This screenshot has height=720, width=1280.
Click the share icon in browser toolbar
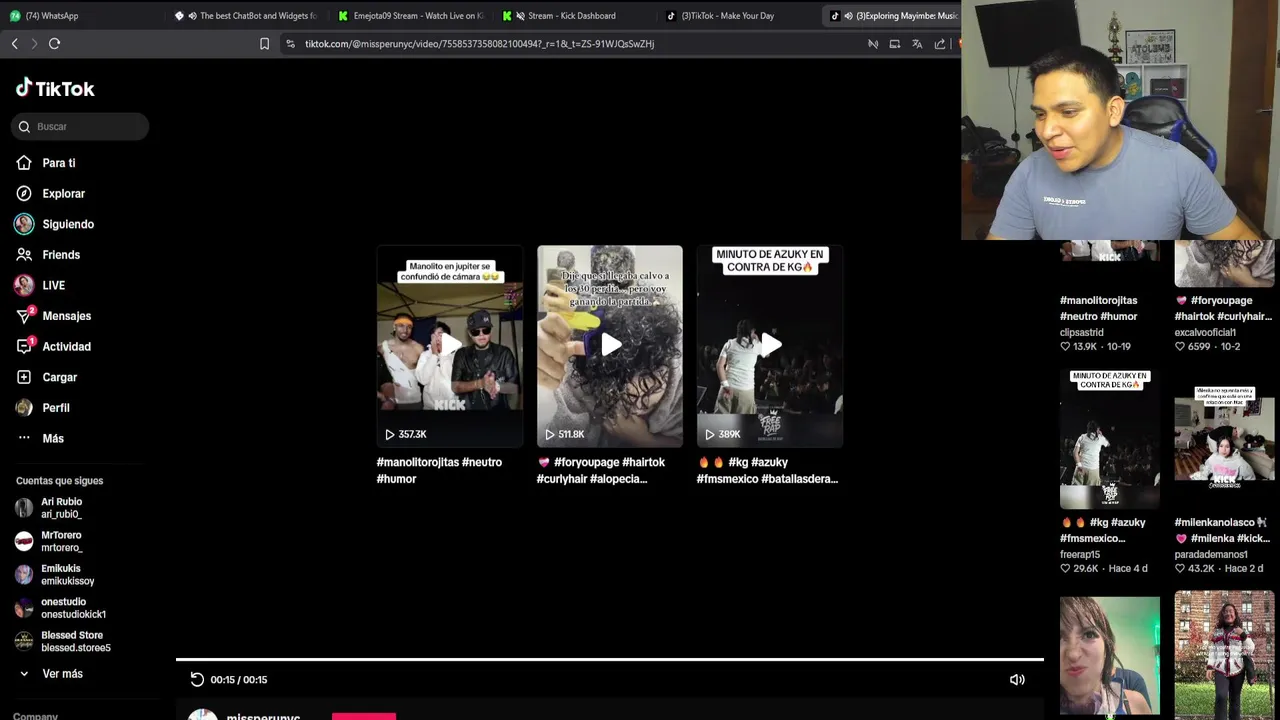(940, 44)
